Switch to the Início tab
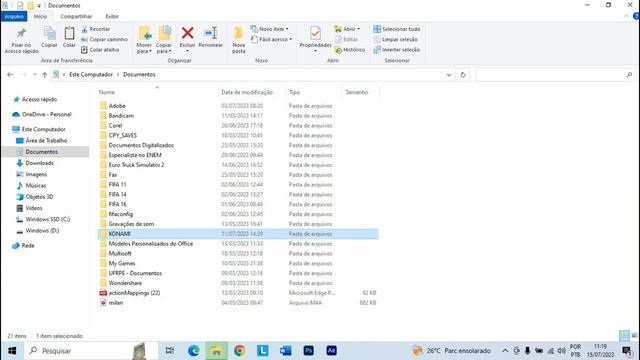 pyautogui.click(x=40, y=16)
